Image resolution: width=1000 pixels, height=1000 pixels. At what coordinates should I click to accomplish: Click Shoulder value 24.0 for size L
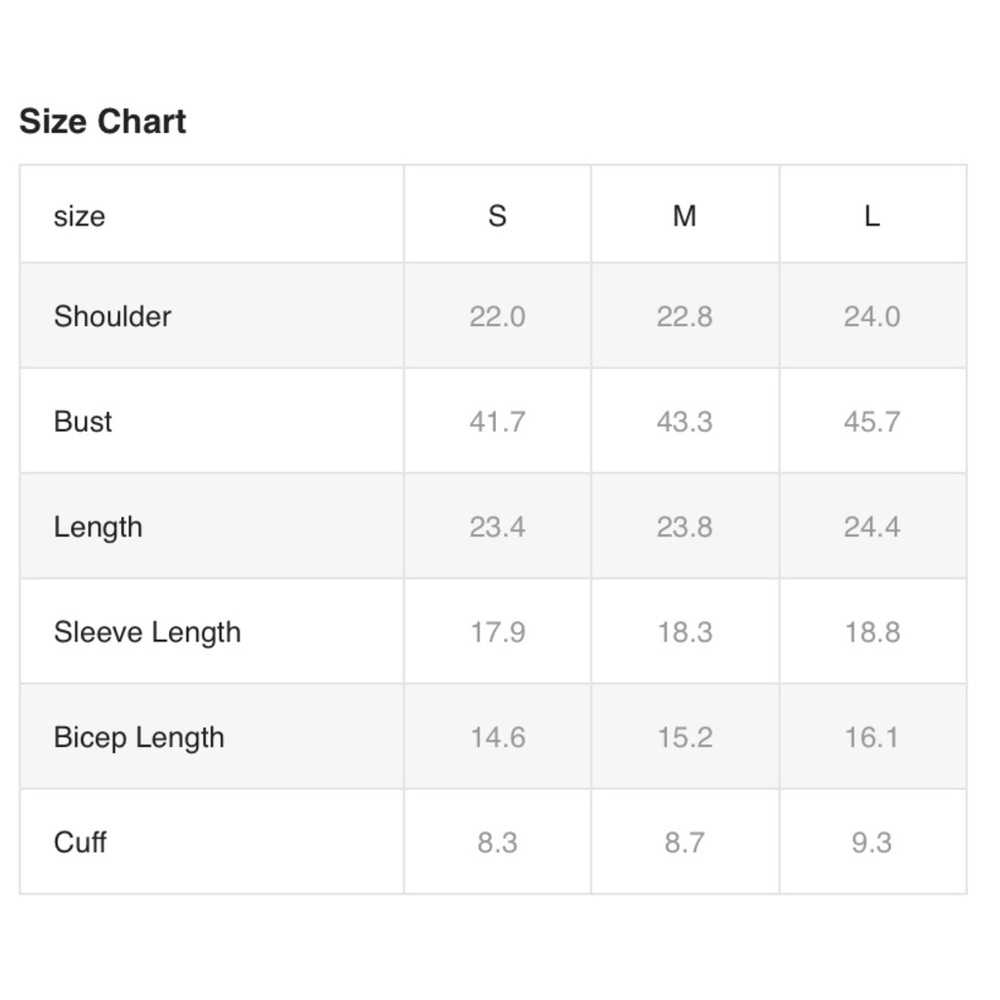coord(872,316)
